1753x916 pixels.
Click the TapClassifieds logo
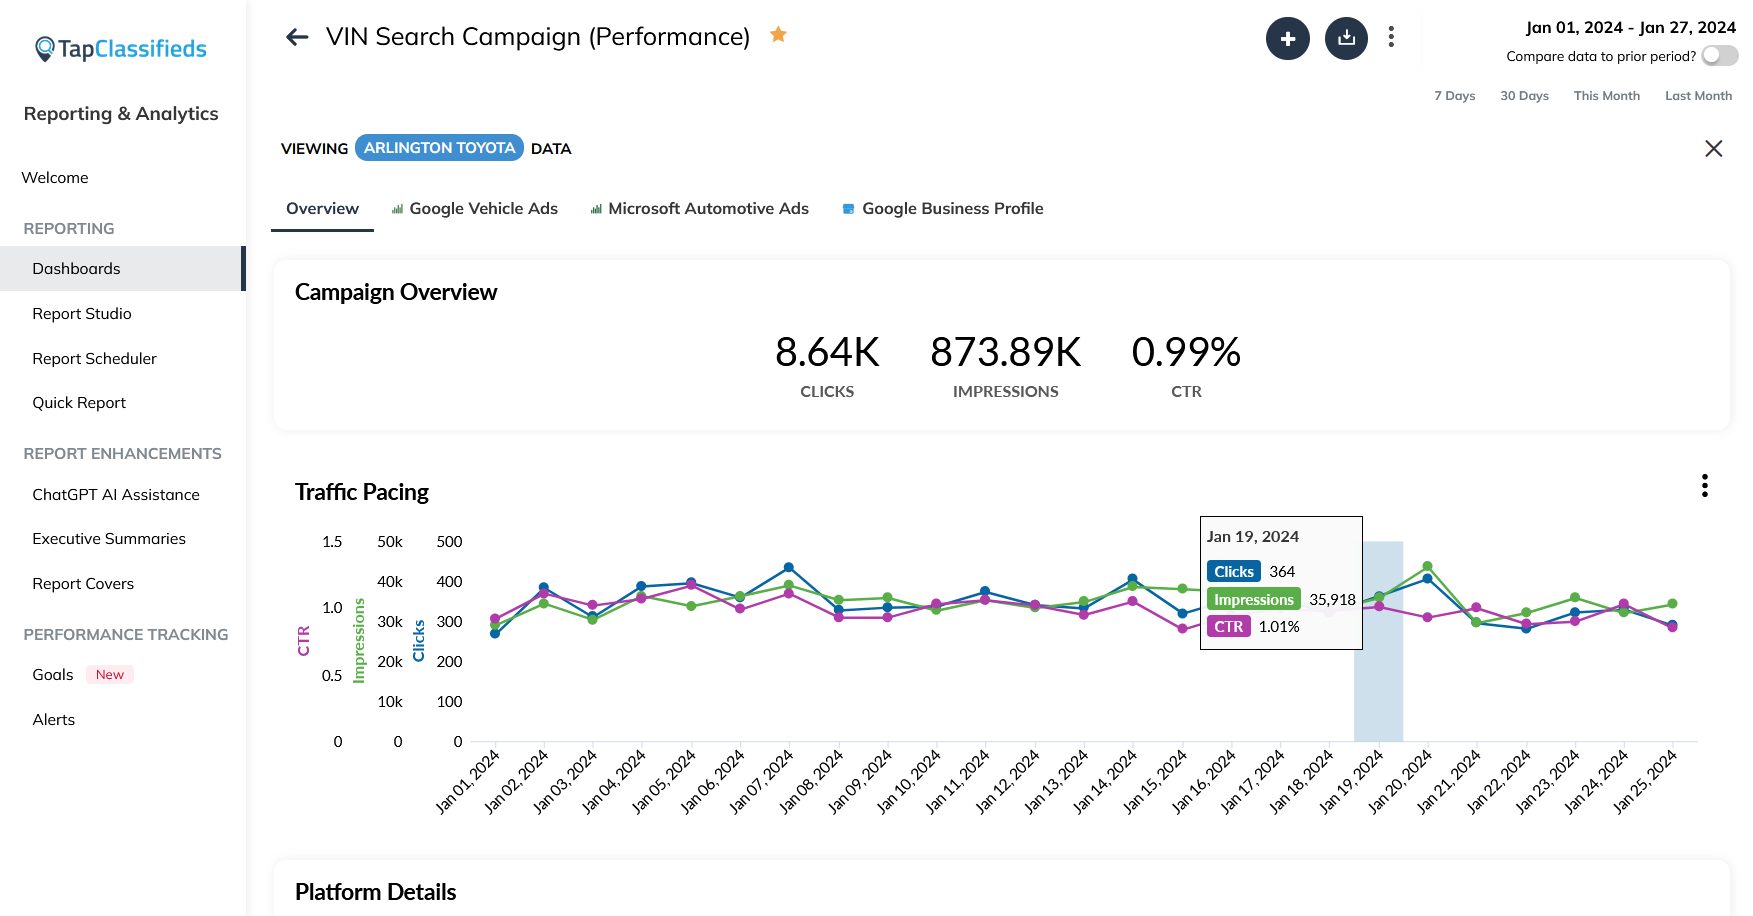click(121, 49)
